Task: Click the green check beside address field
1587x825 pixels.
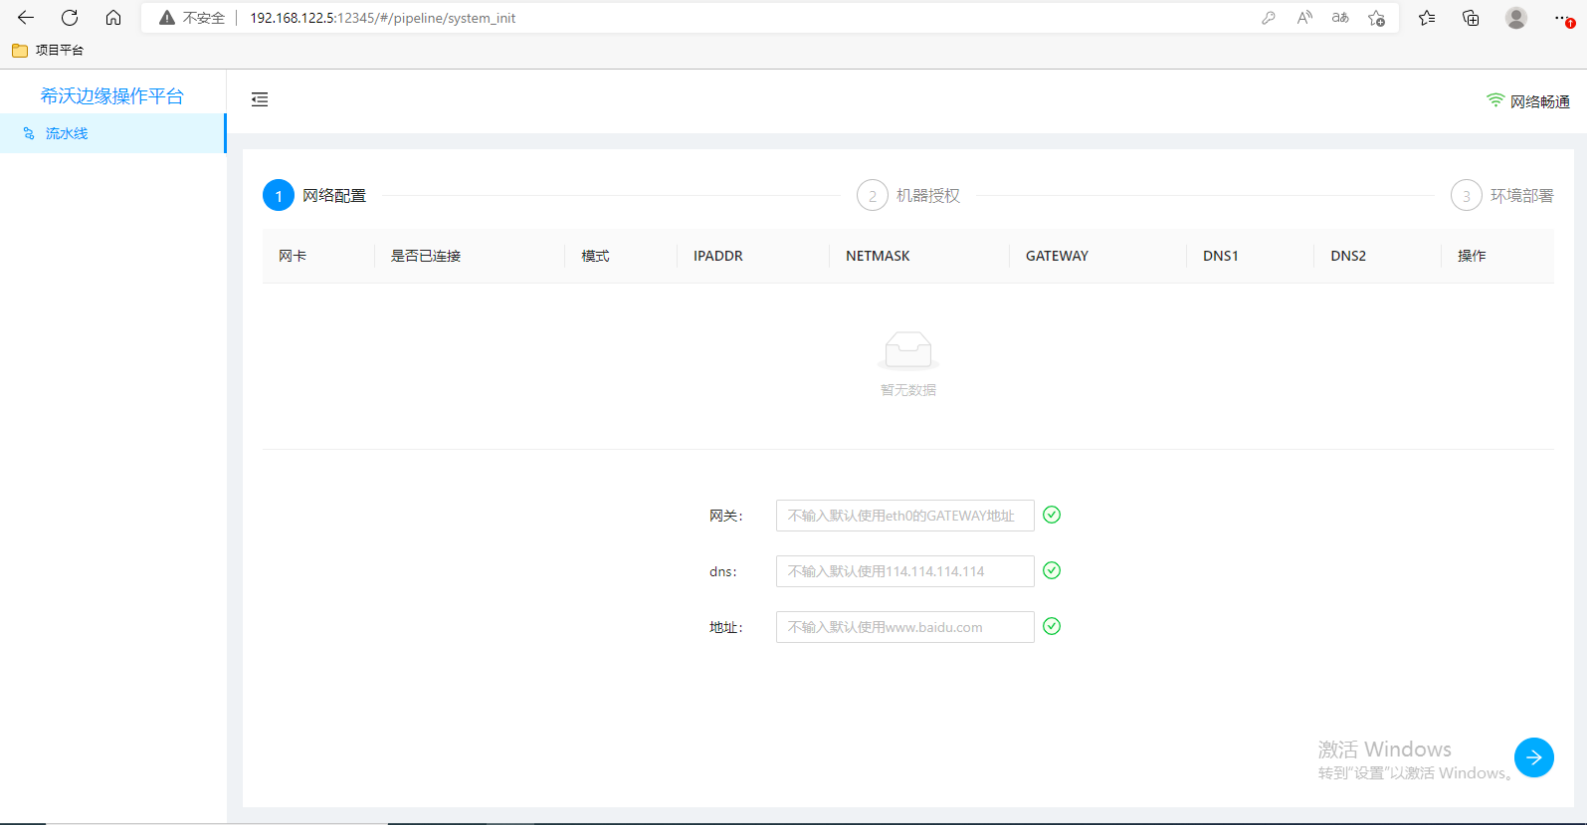Action: [1051, 627]
